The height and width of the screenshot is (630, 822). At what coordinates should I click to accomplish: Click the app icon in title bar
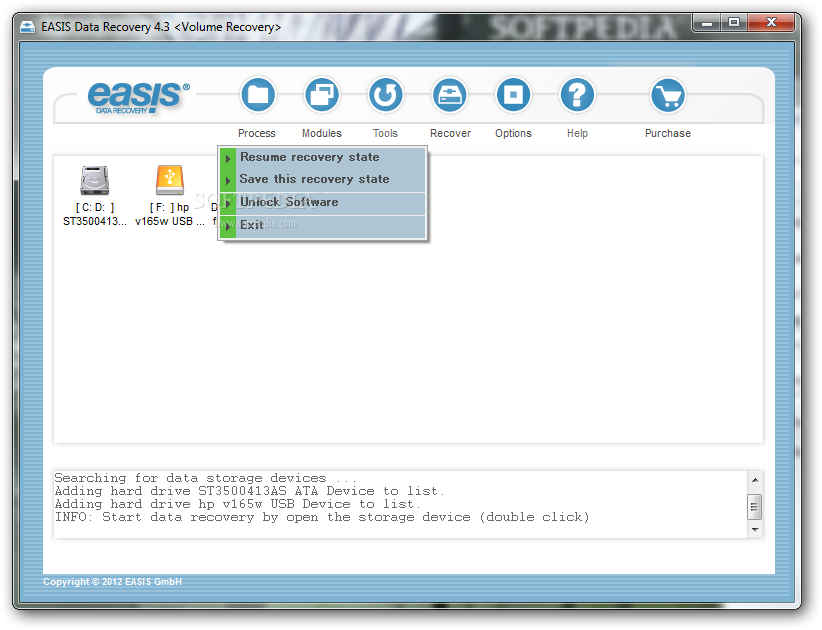click(x=27, y=27)
